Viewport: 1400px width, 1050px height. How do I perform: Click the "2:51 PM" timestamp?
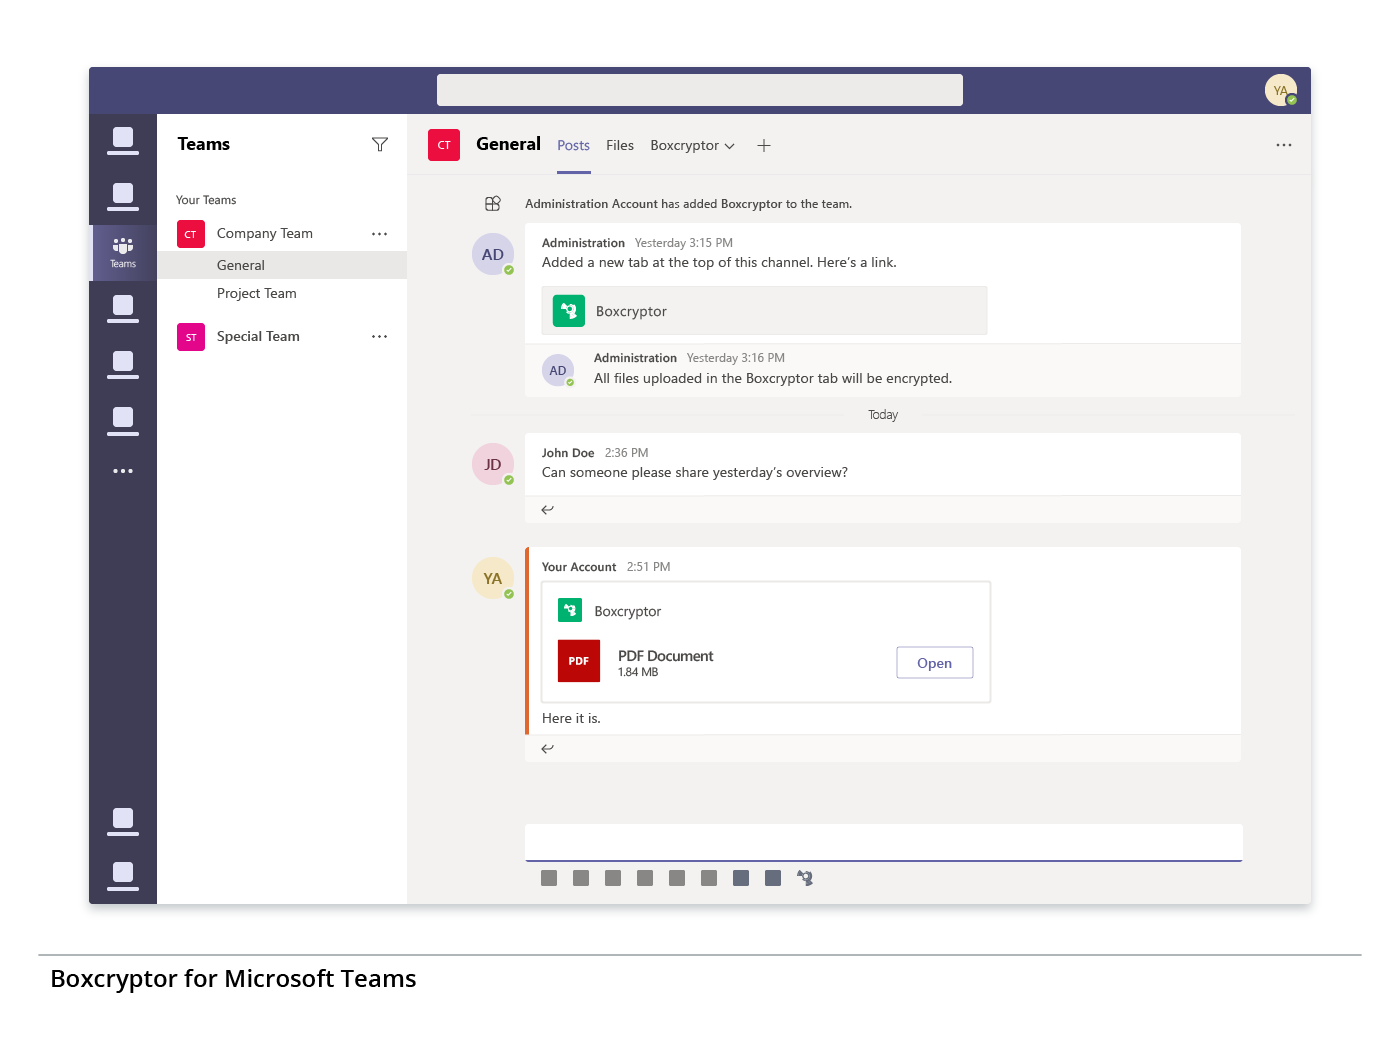[649, 567]
